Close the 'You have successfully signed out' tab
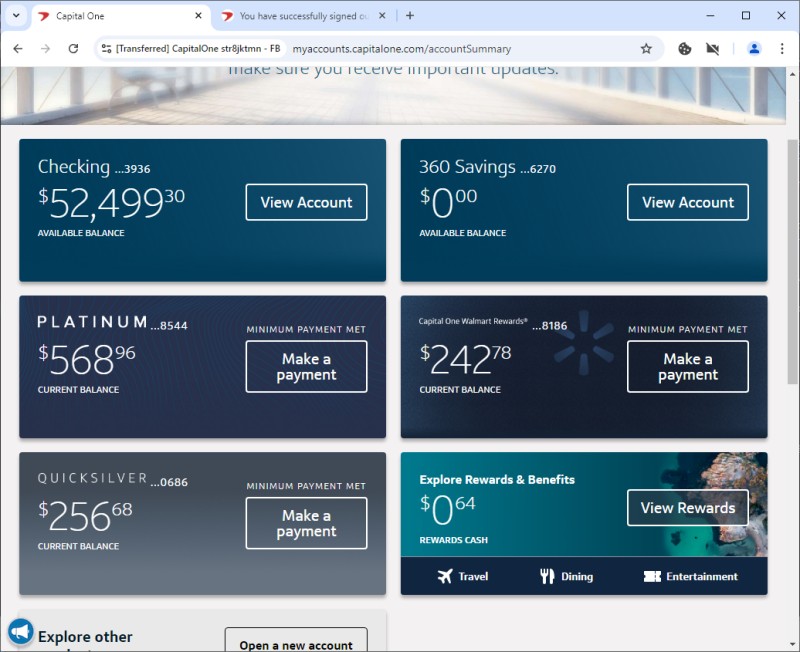 [x=382, y=16]
